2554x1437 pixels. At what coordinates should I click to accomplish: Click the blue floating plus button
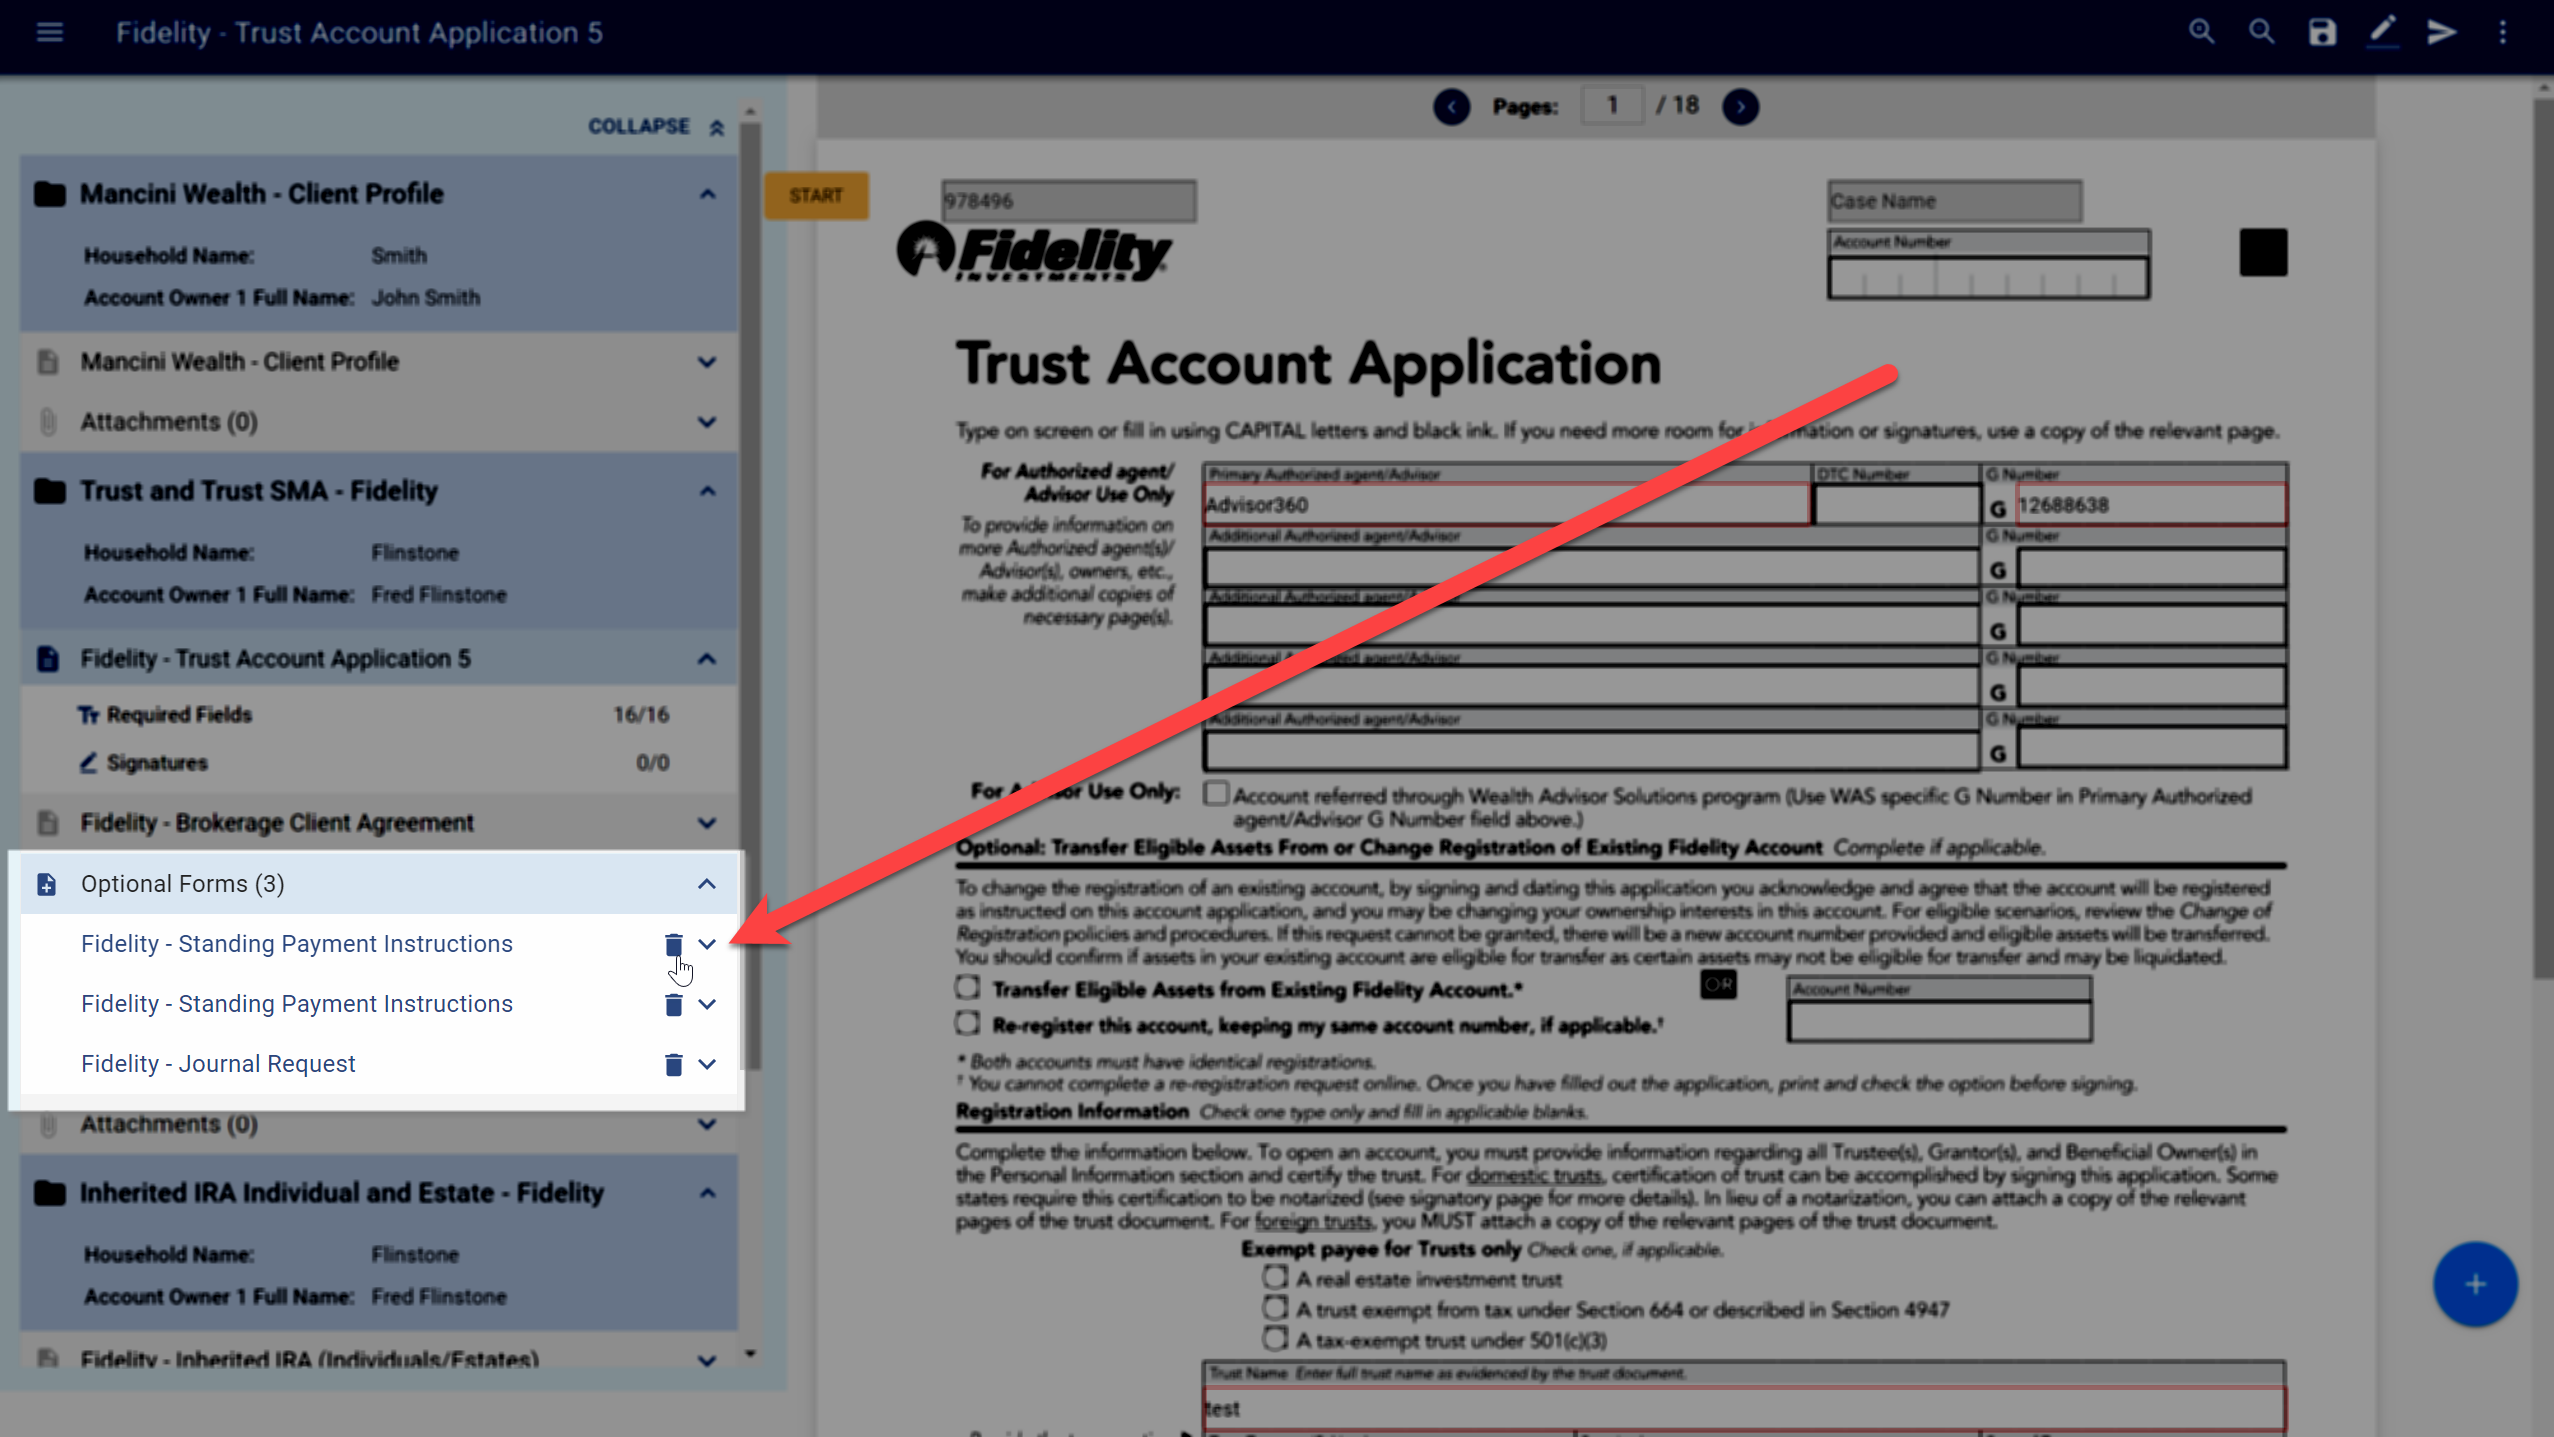2475,1284
